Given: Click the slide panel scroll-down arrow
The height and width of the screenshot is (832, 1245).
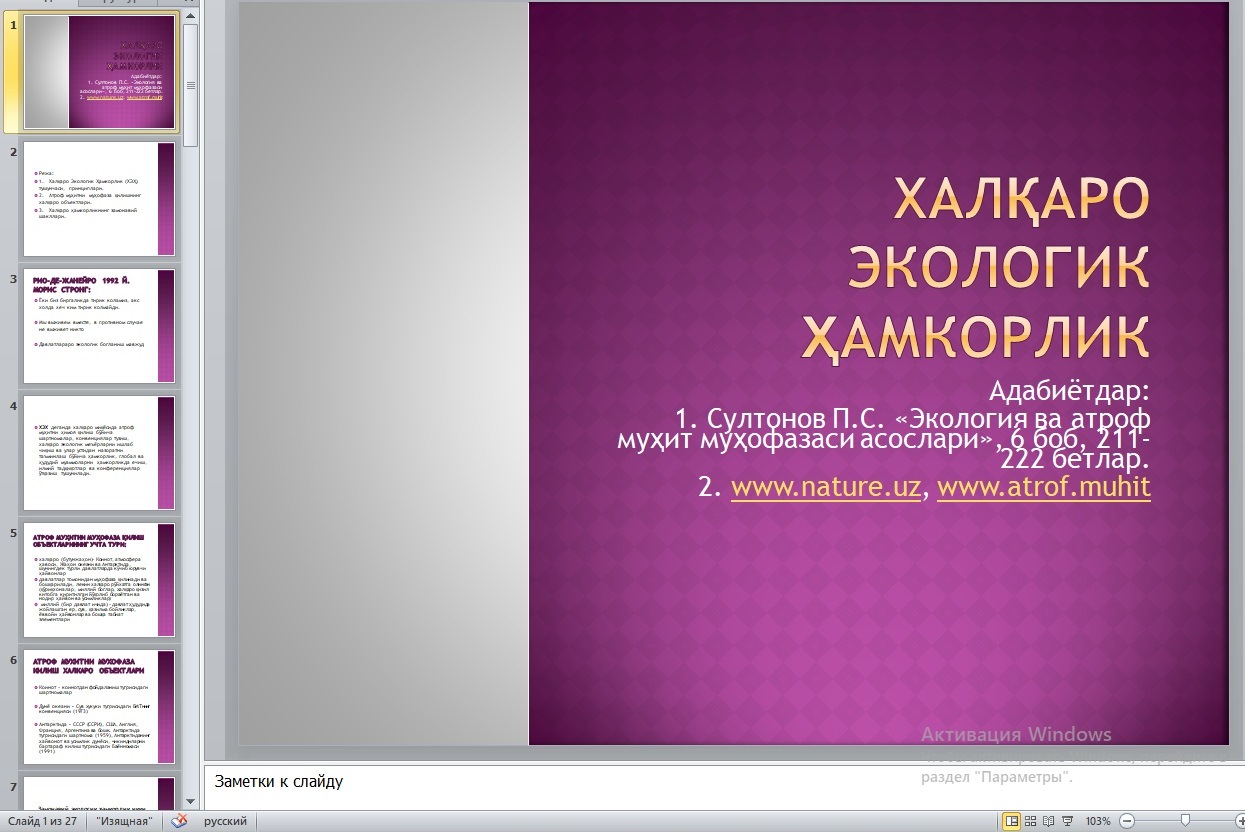Looking at the screenshot, I should point(190,803).
